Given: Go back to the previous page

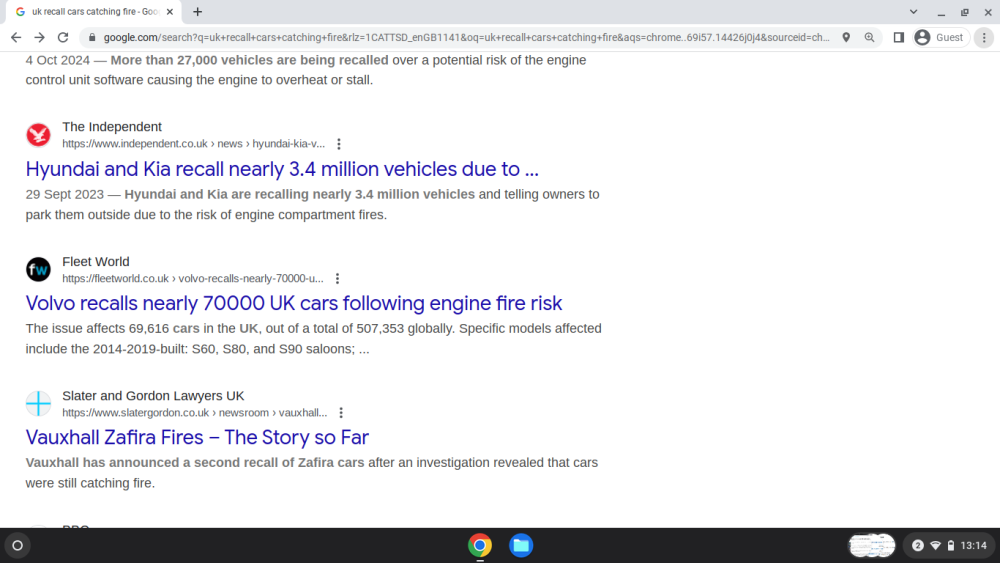Looking at the screenshot, I should (x=16, y=38).
